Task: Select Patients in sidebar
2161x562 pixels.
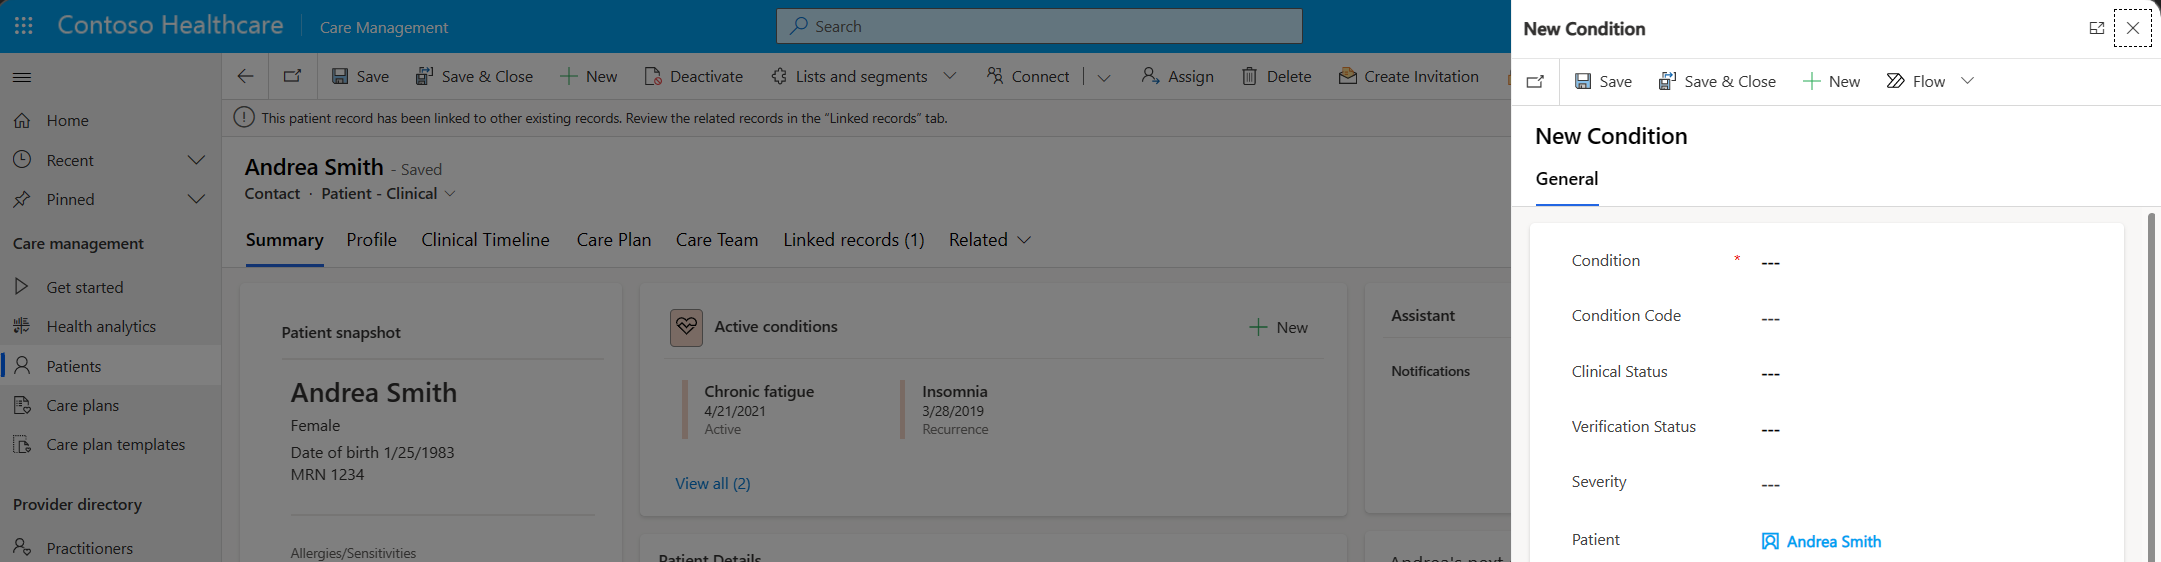Action: tap(110, 366)
